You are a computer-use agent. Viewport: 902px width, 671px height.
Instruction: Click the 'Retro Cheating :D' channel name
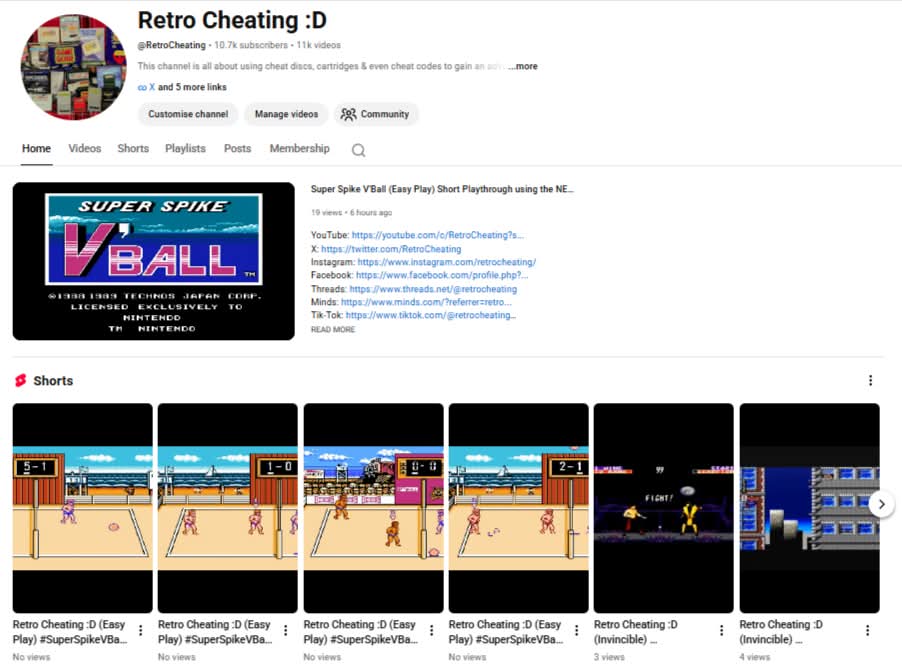pos(232,20)
